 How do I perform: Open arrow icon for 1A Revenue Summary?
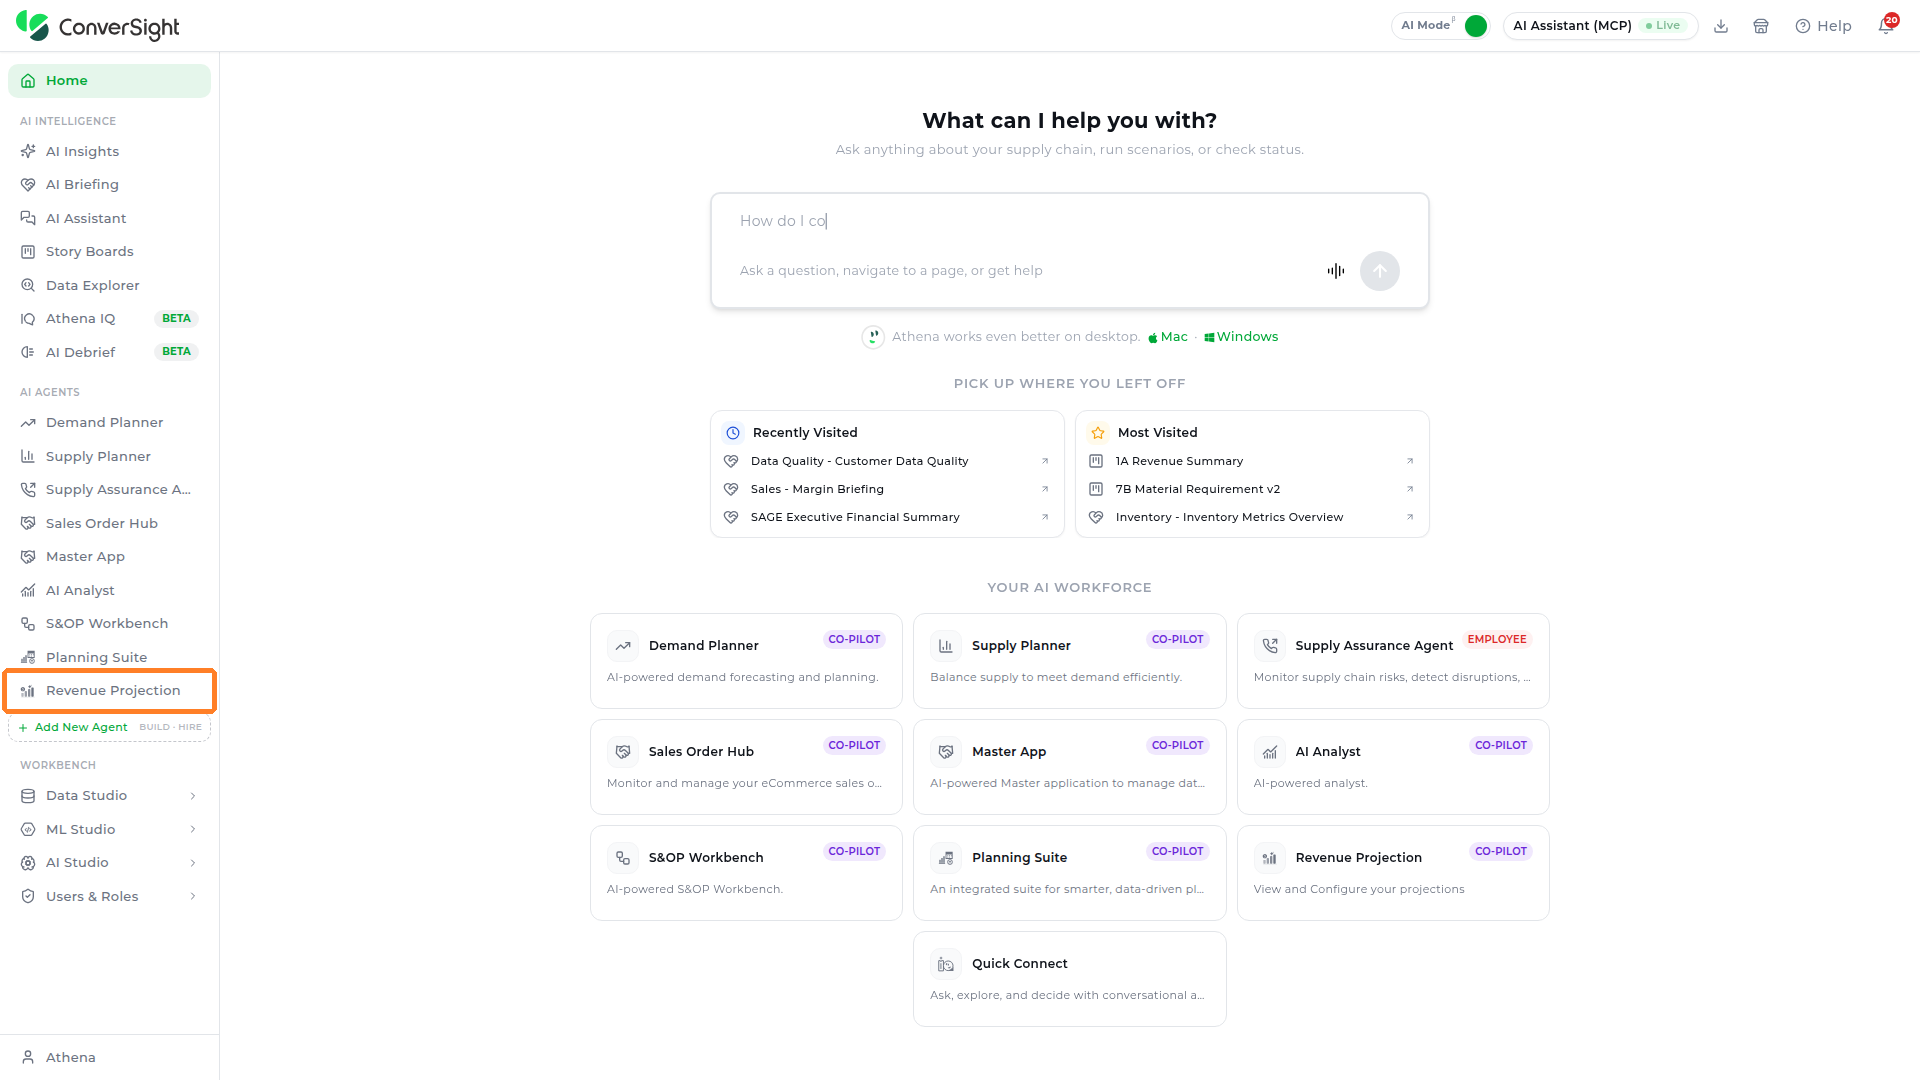click(x=1410, y=461)
